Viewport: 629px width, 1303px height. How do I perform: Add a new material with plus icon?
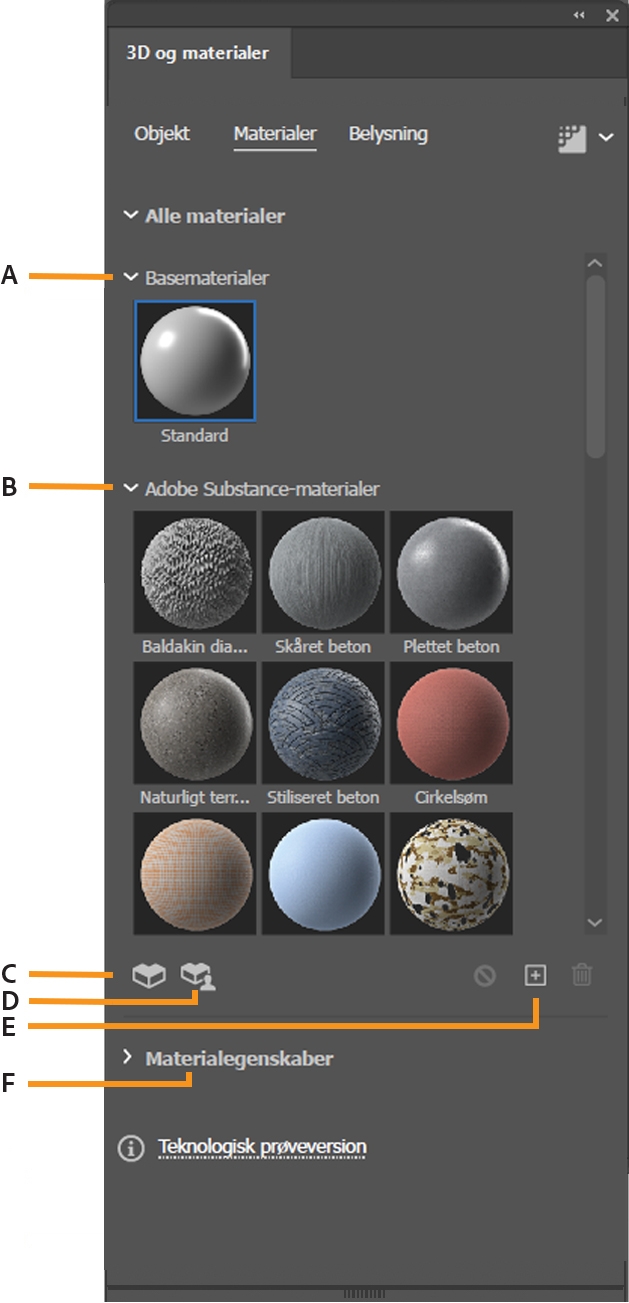tap(536, 975)
